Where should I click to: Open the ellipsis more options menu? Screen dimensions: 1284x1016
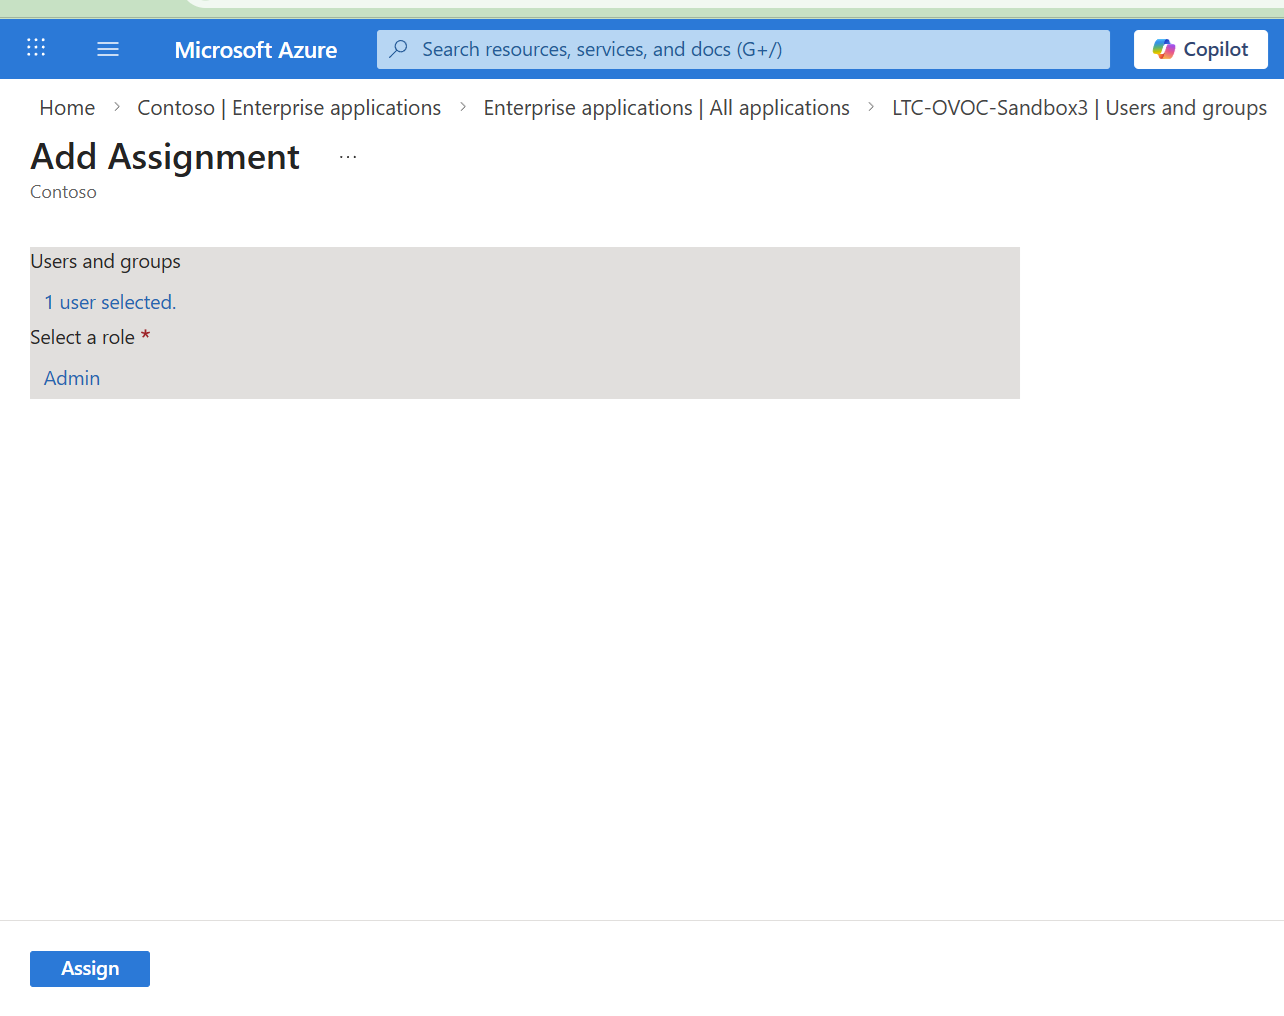click(348, 158)
